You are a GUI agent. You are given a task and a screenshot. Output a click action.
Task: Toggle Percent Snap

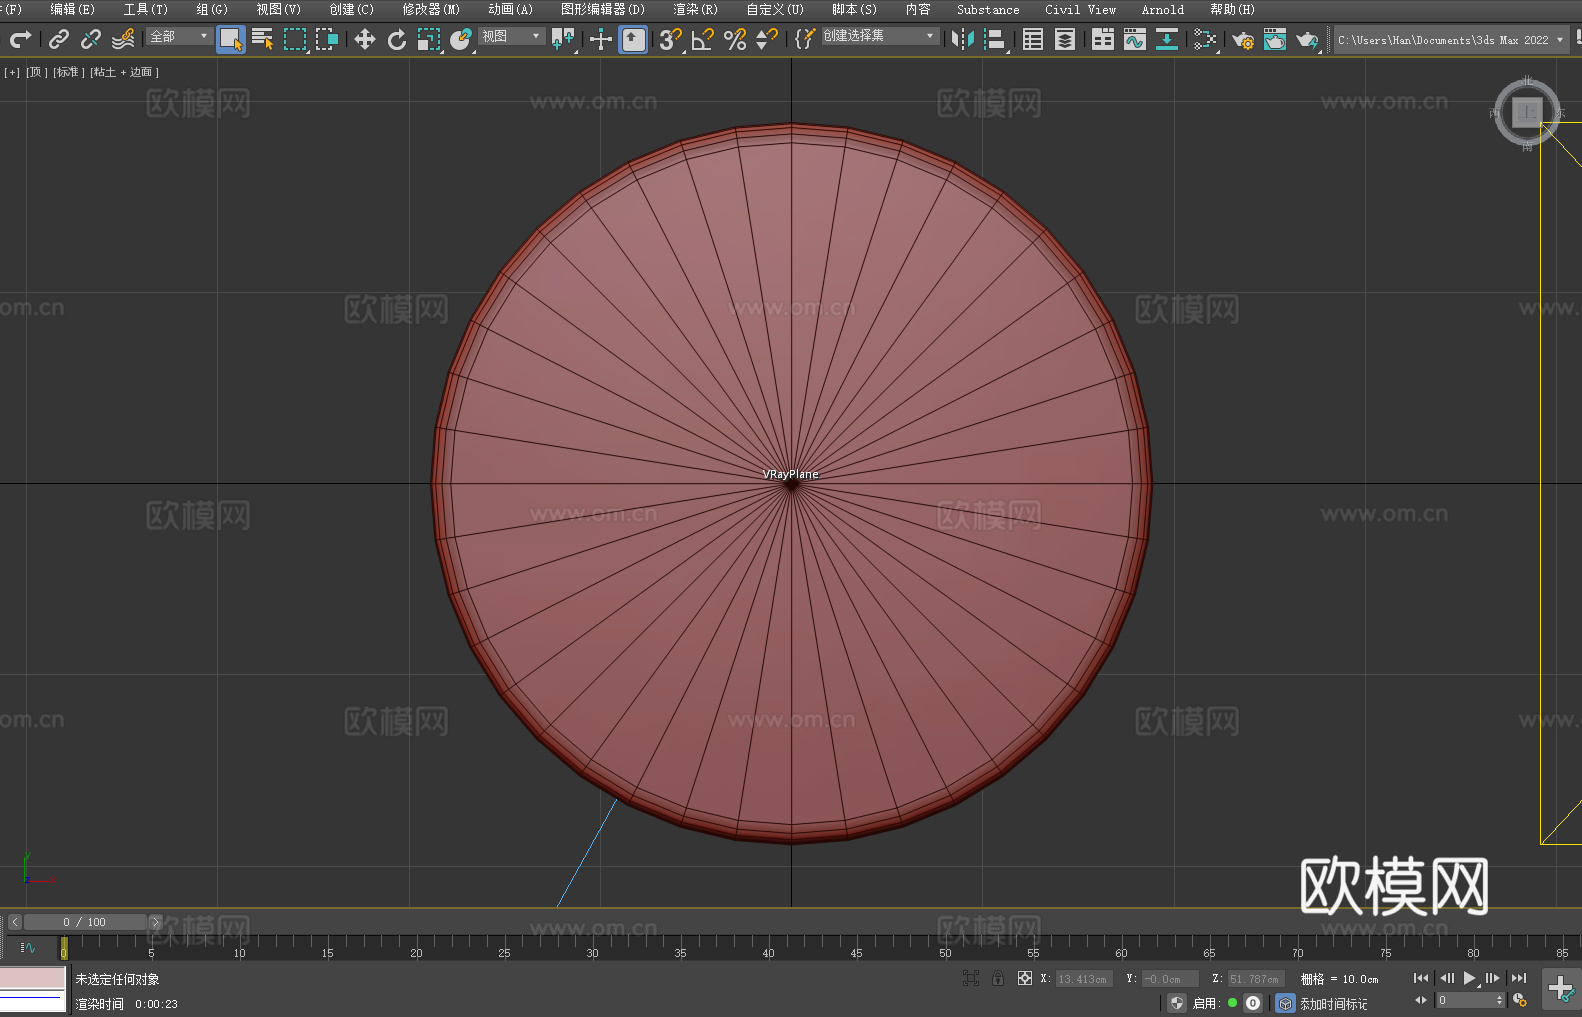coord(735,39)
